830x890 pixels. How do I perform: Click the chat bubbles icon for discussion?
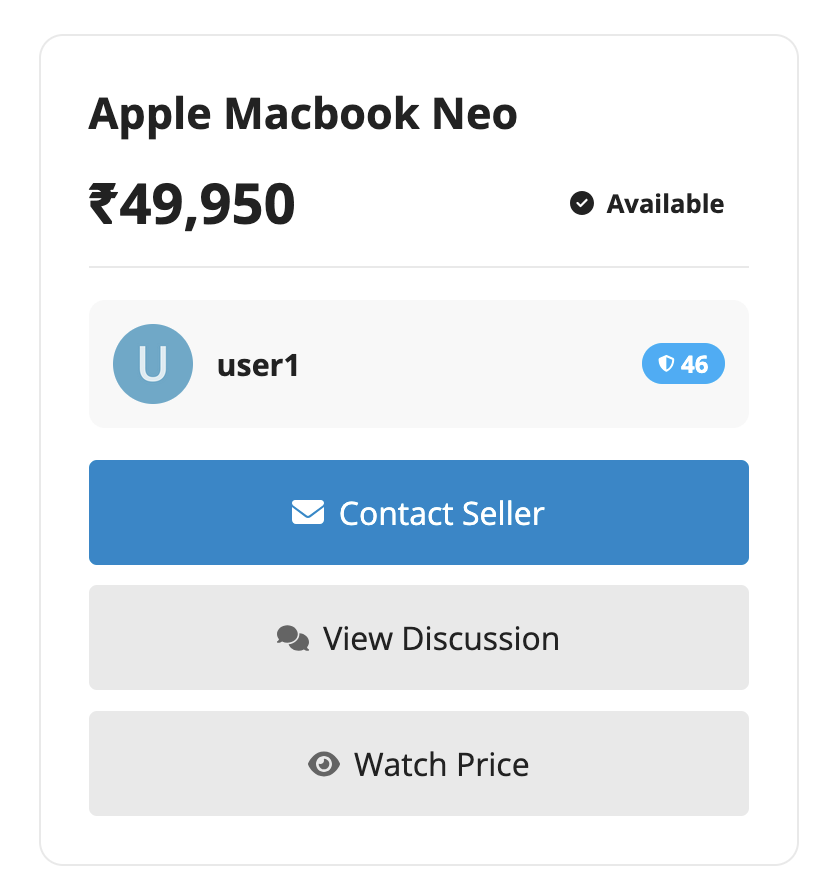pos(292,638)
